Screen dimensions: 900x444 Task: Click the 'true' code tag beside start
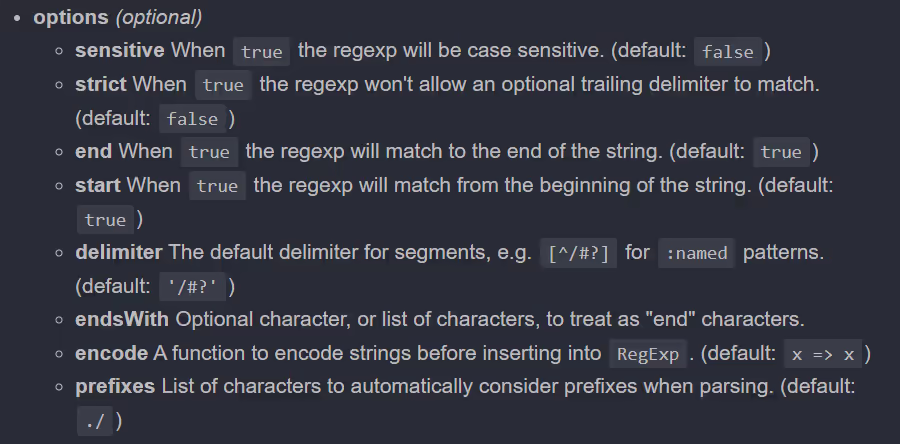218,186
